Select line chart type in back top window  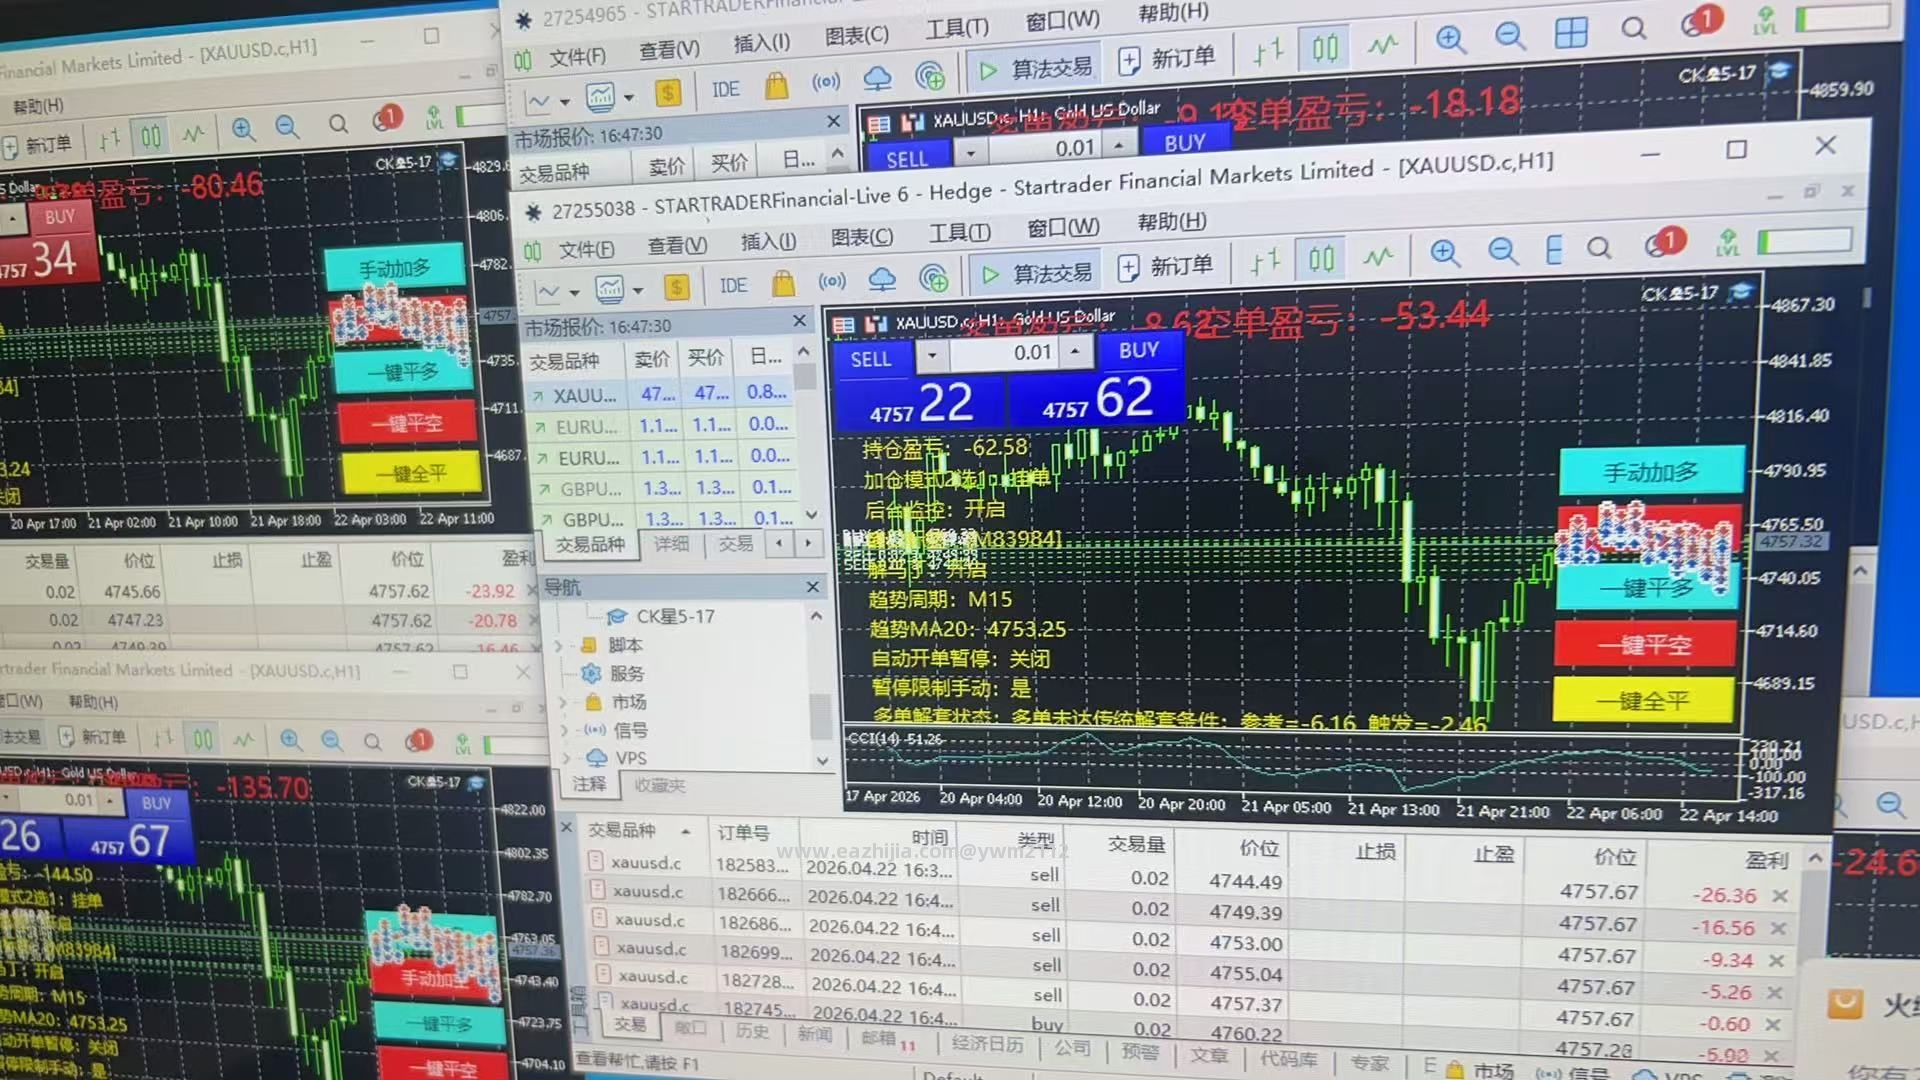[x=1383, y=45]
